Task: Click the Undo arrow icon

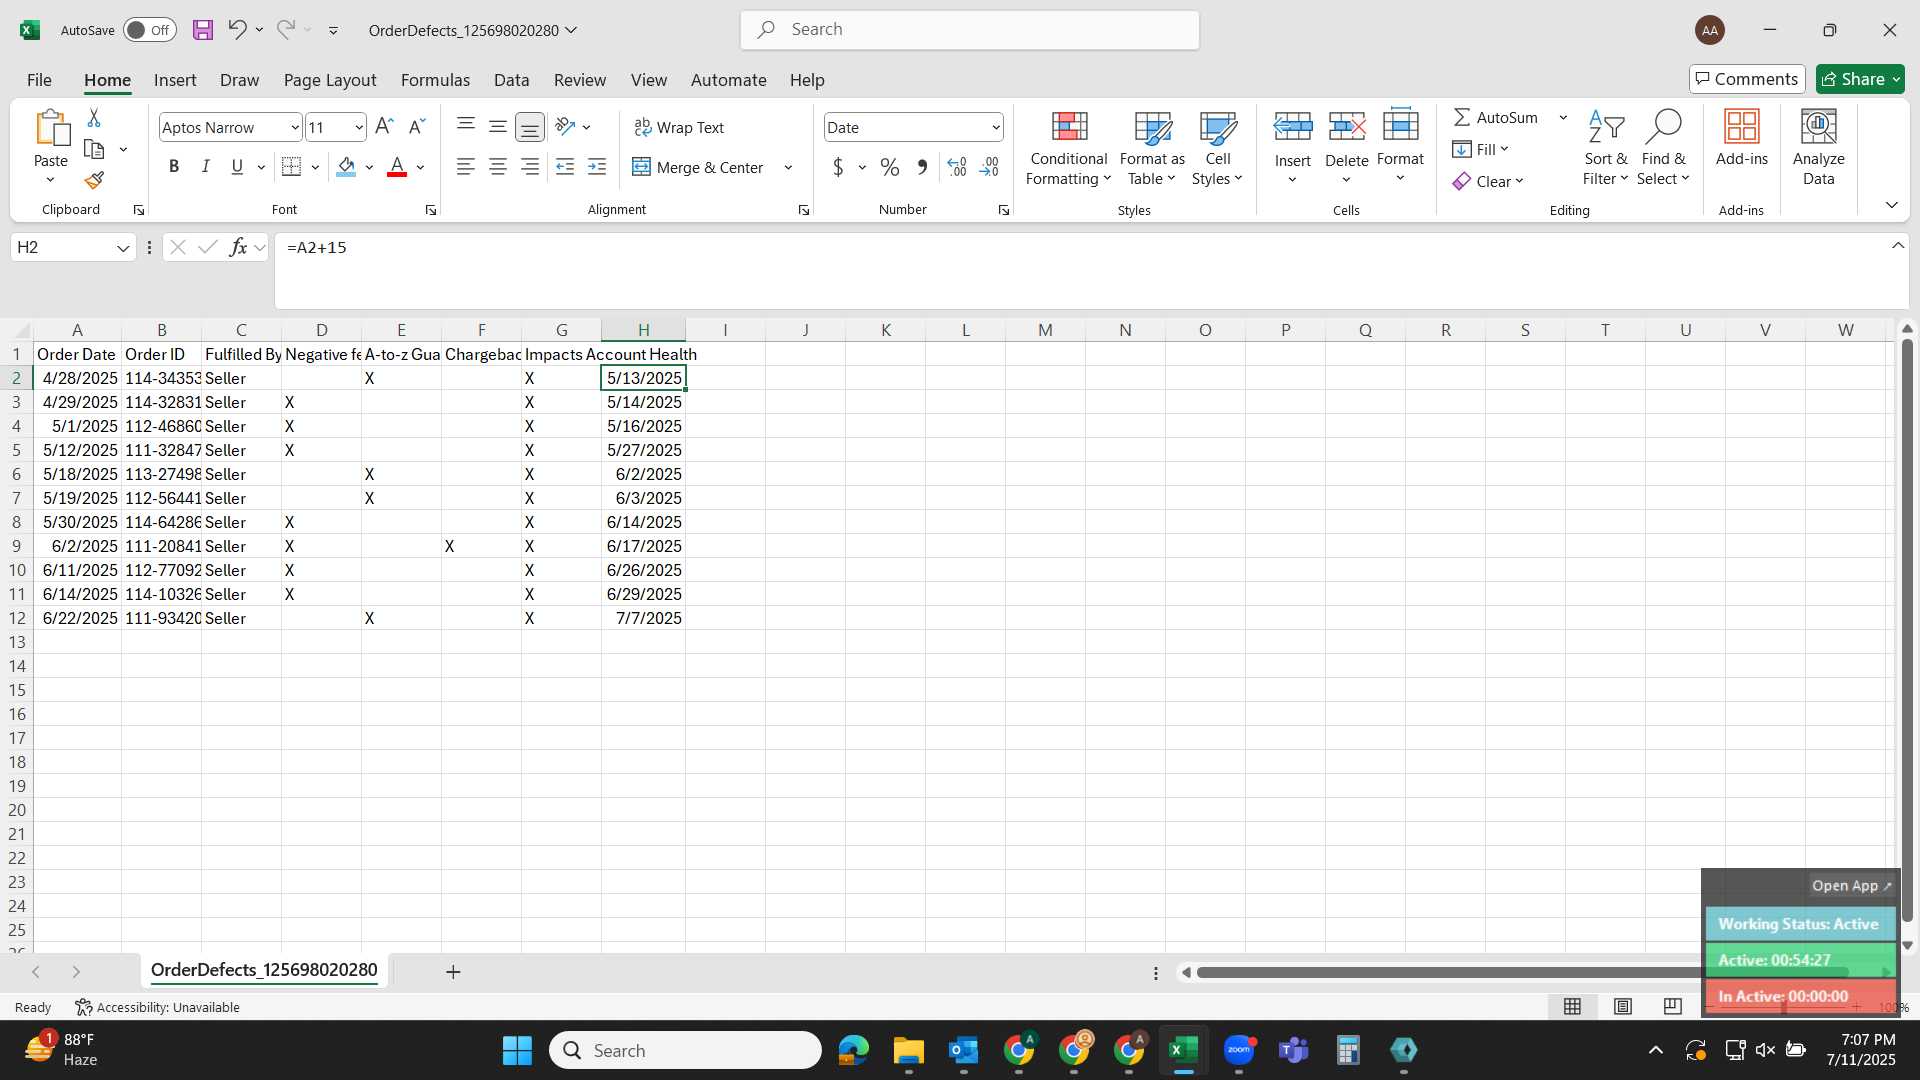Action: pos(237,30)
